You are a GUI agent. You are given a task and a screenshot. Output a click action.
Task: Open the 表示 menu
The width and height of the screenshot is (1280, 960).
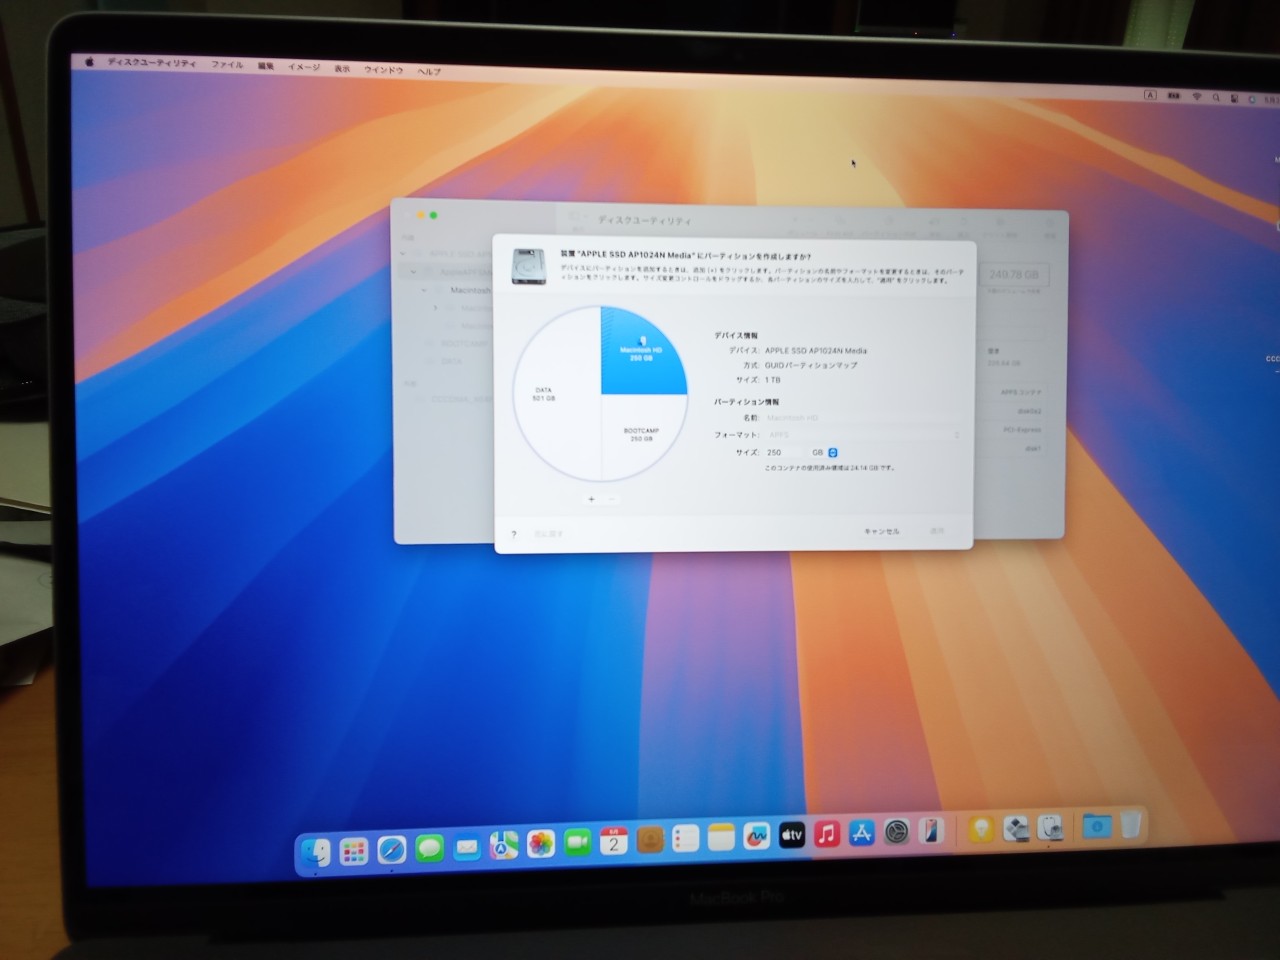point(342,69)
